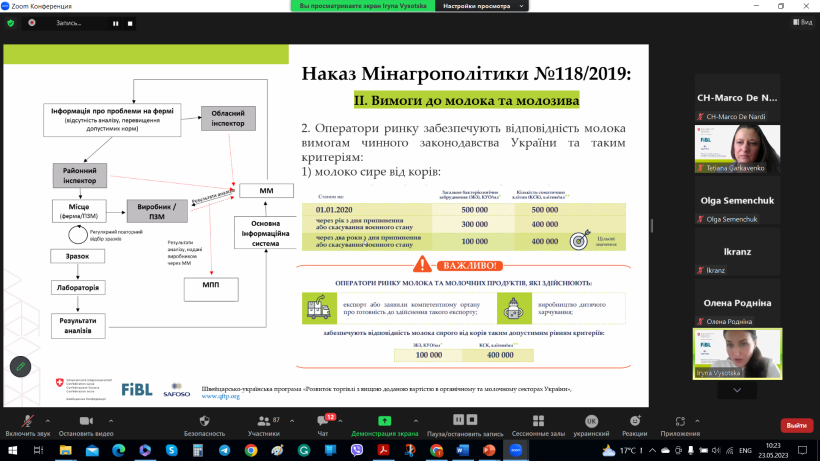Open File Explorer from taskbar
This screenshot has height=461, width=820.
(65, 451)
